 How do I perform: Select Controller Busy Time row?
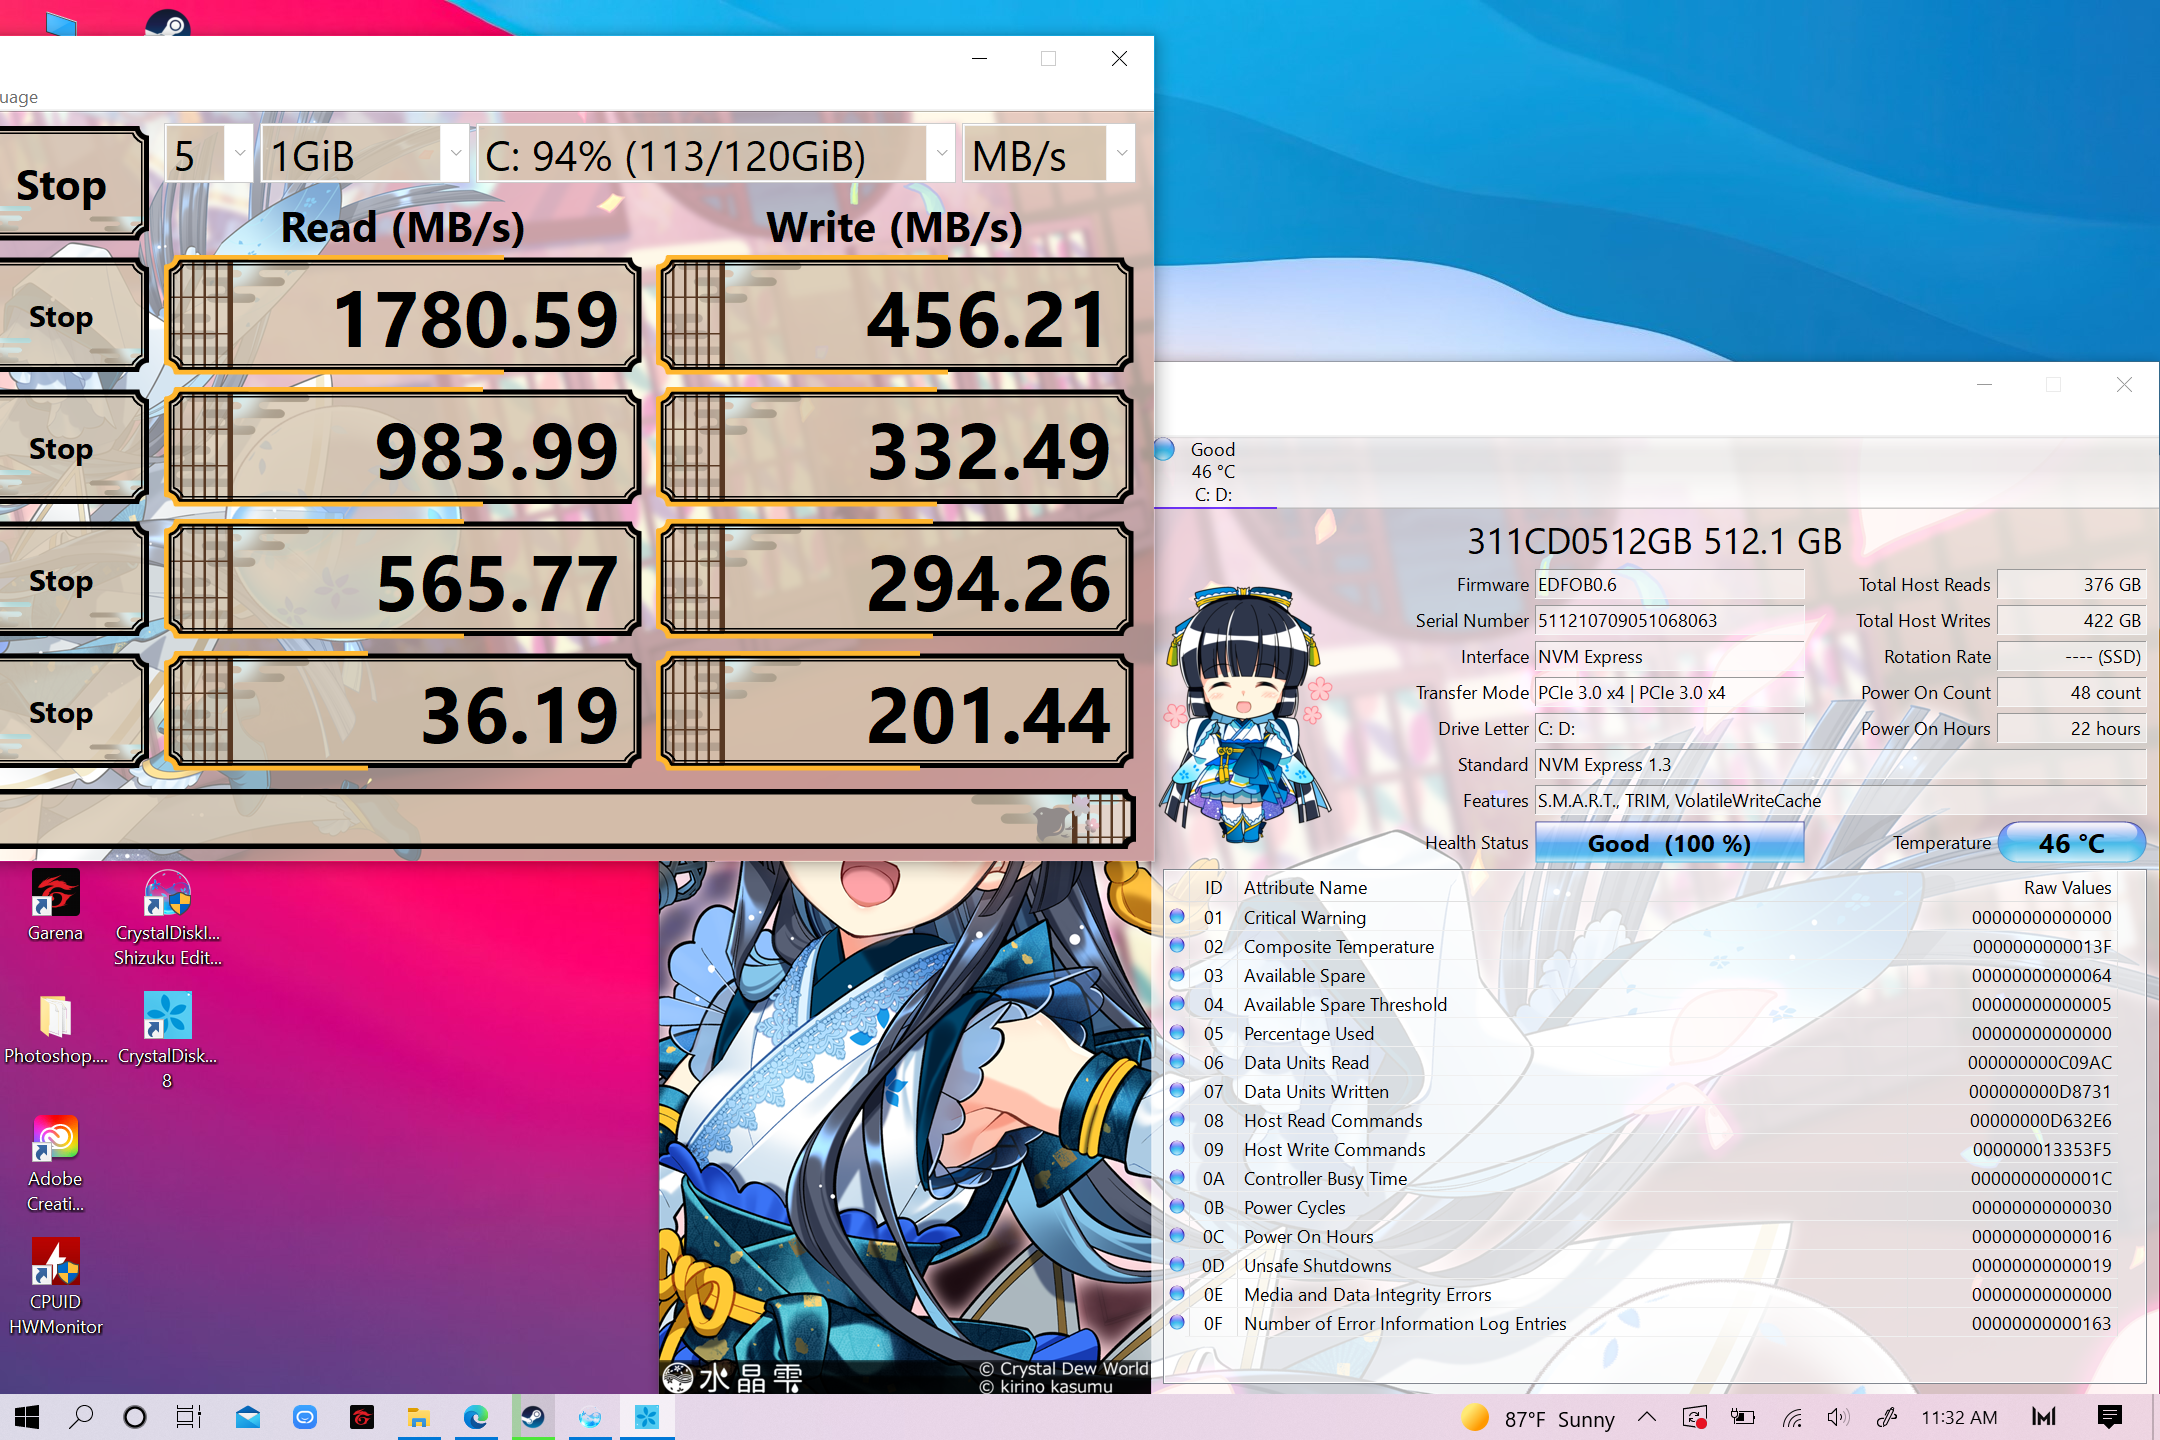click(x=1643, y=1178)
